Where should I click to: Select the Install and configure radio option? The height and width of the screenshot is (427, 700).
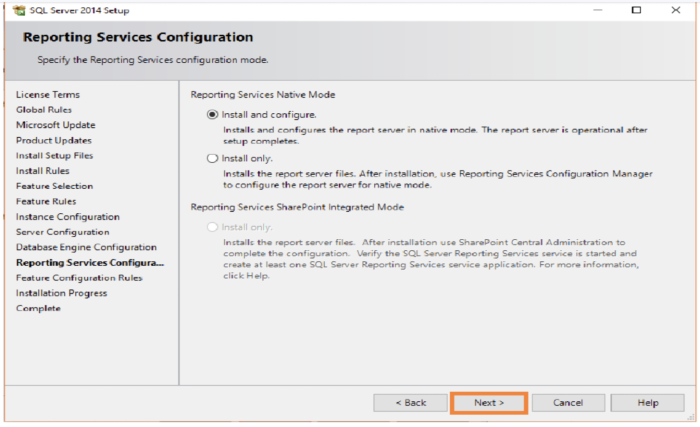click(212, 115)
